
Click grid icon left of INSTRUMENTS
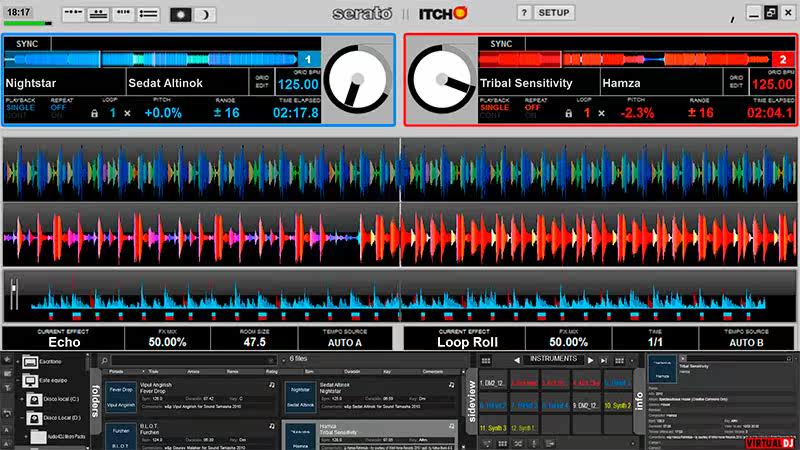pos(486,361)
